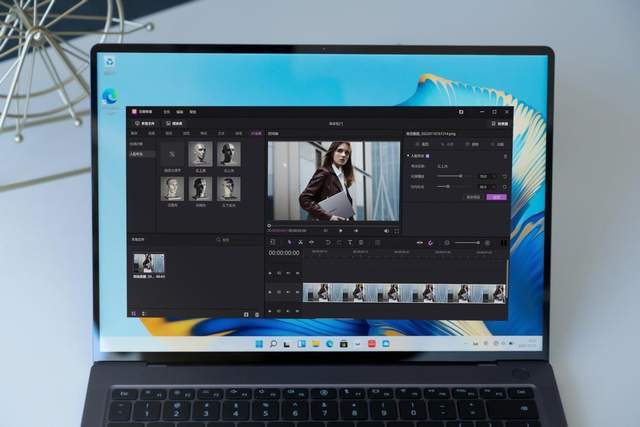Step to the next frame in preview
The width and height of the screenshot is (640, 427).
(356, 231)
